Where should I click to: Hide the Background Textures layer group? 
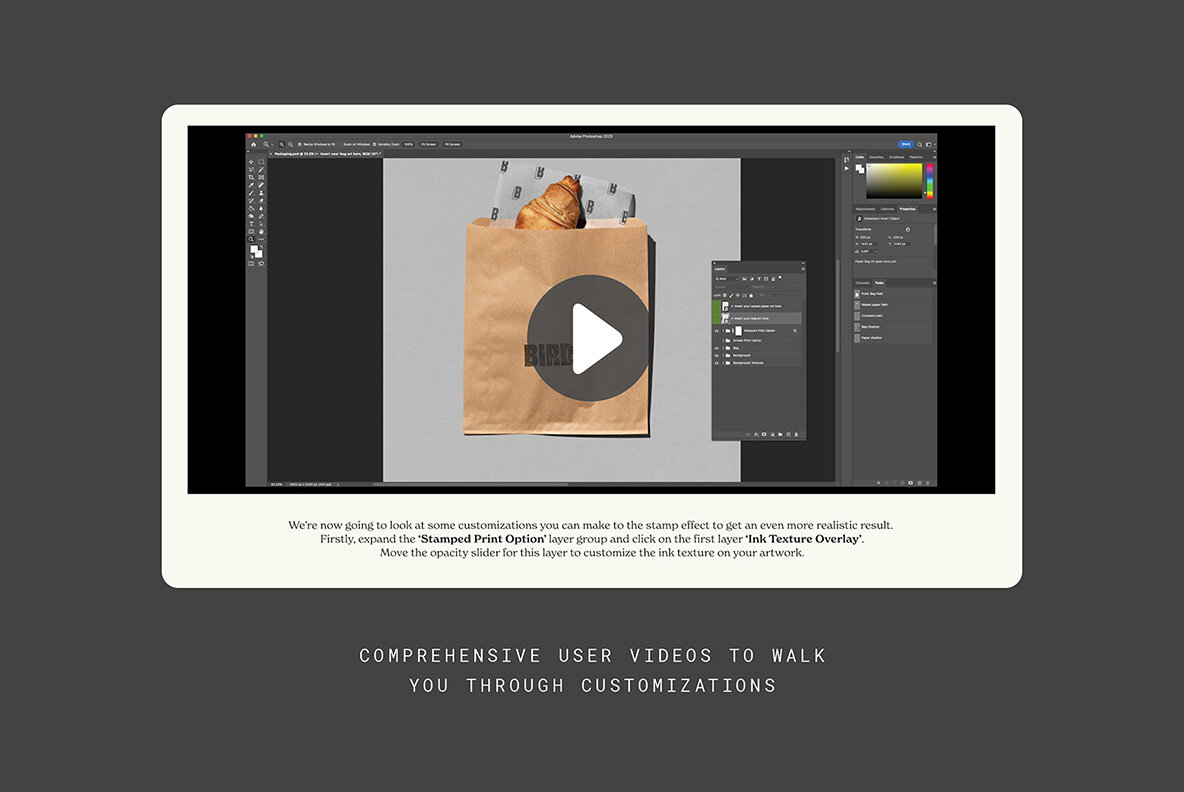(x=717, y=363)
